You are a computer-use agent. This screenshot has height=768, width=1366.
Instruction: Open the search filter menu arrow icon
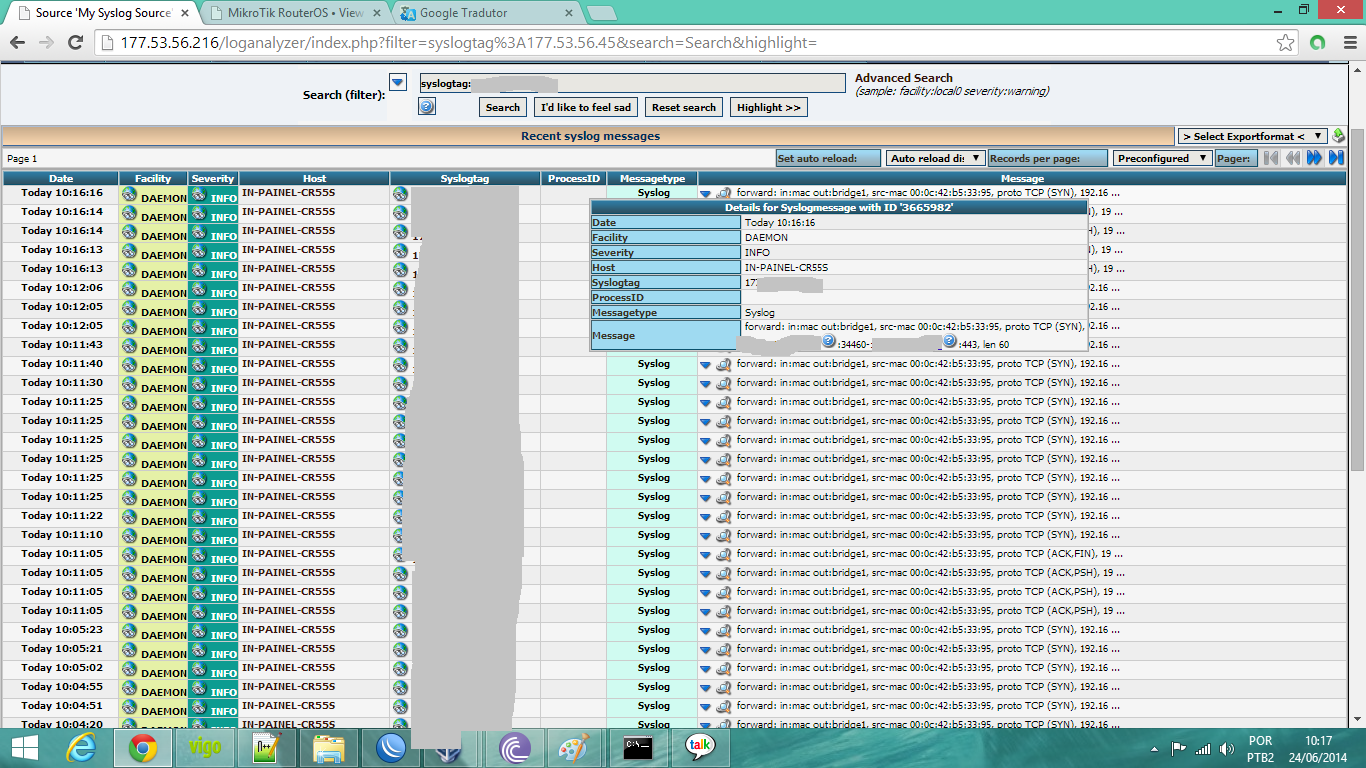[x=398, y=83]
